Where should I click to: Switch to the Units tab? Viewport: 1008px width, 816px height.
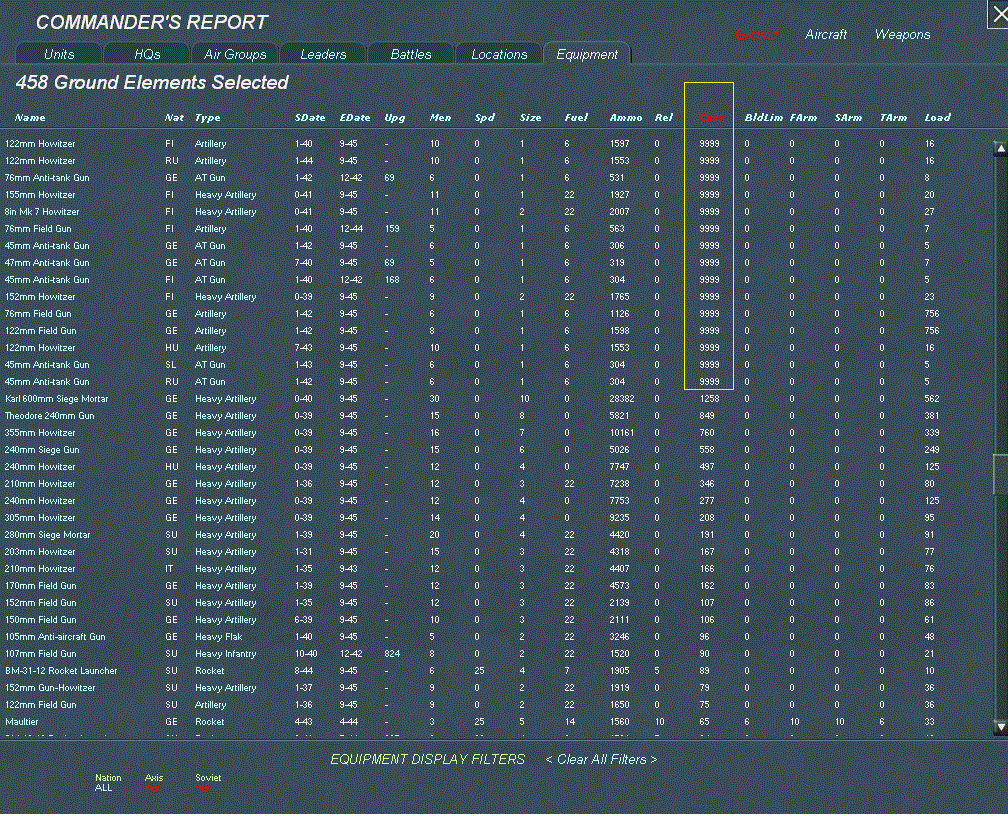[59, 54]
